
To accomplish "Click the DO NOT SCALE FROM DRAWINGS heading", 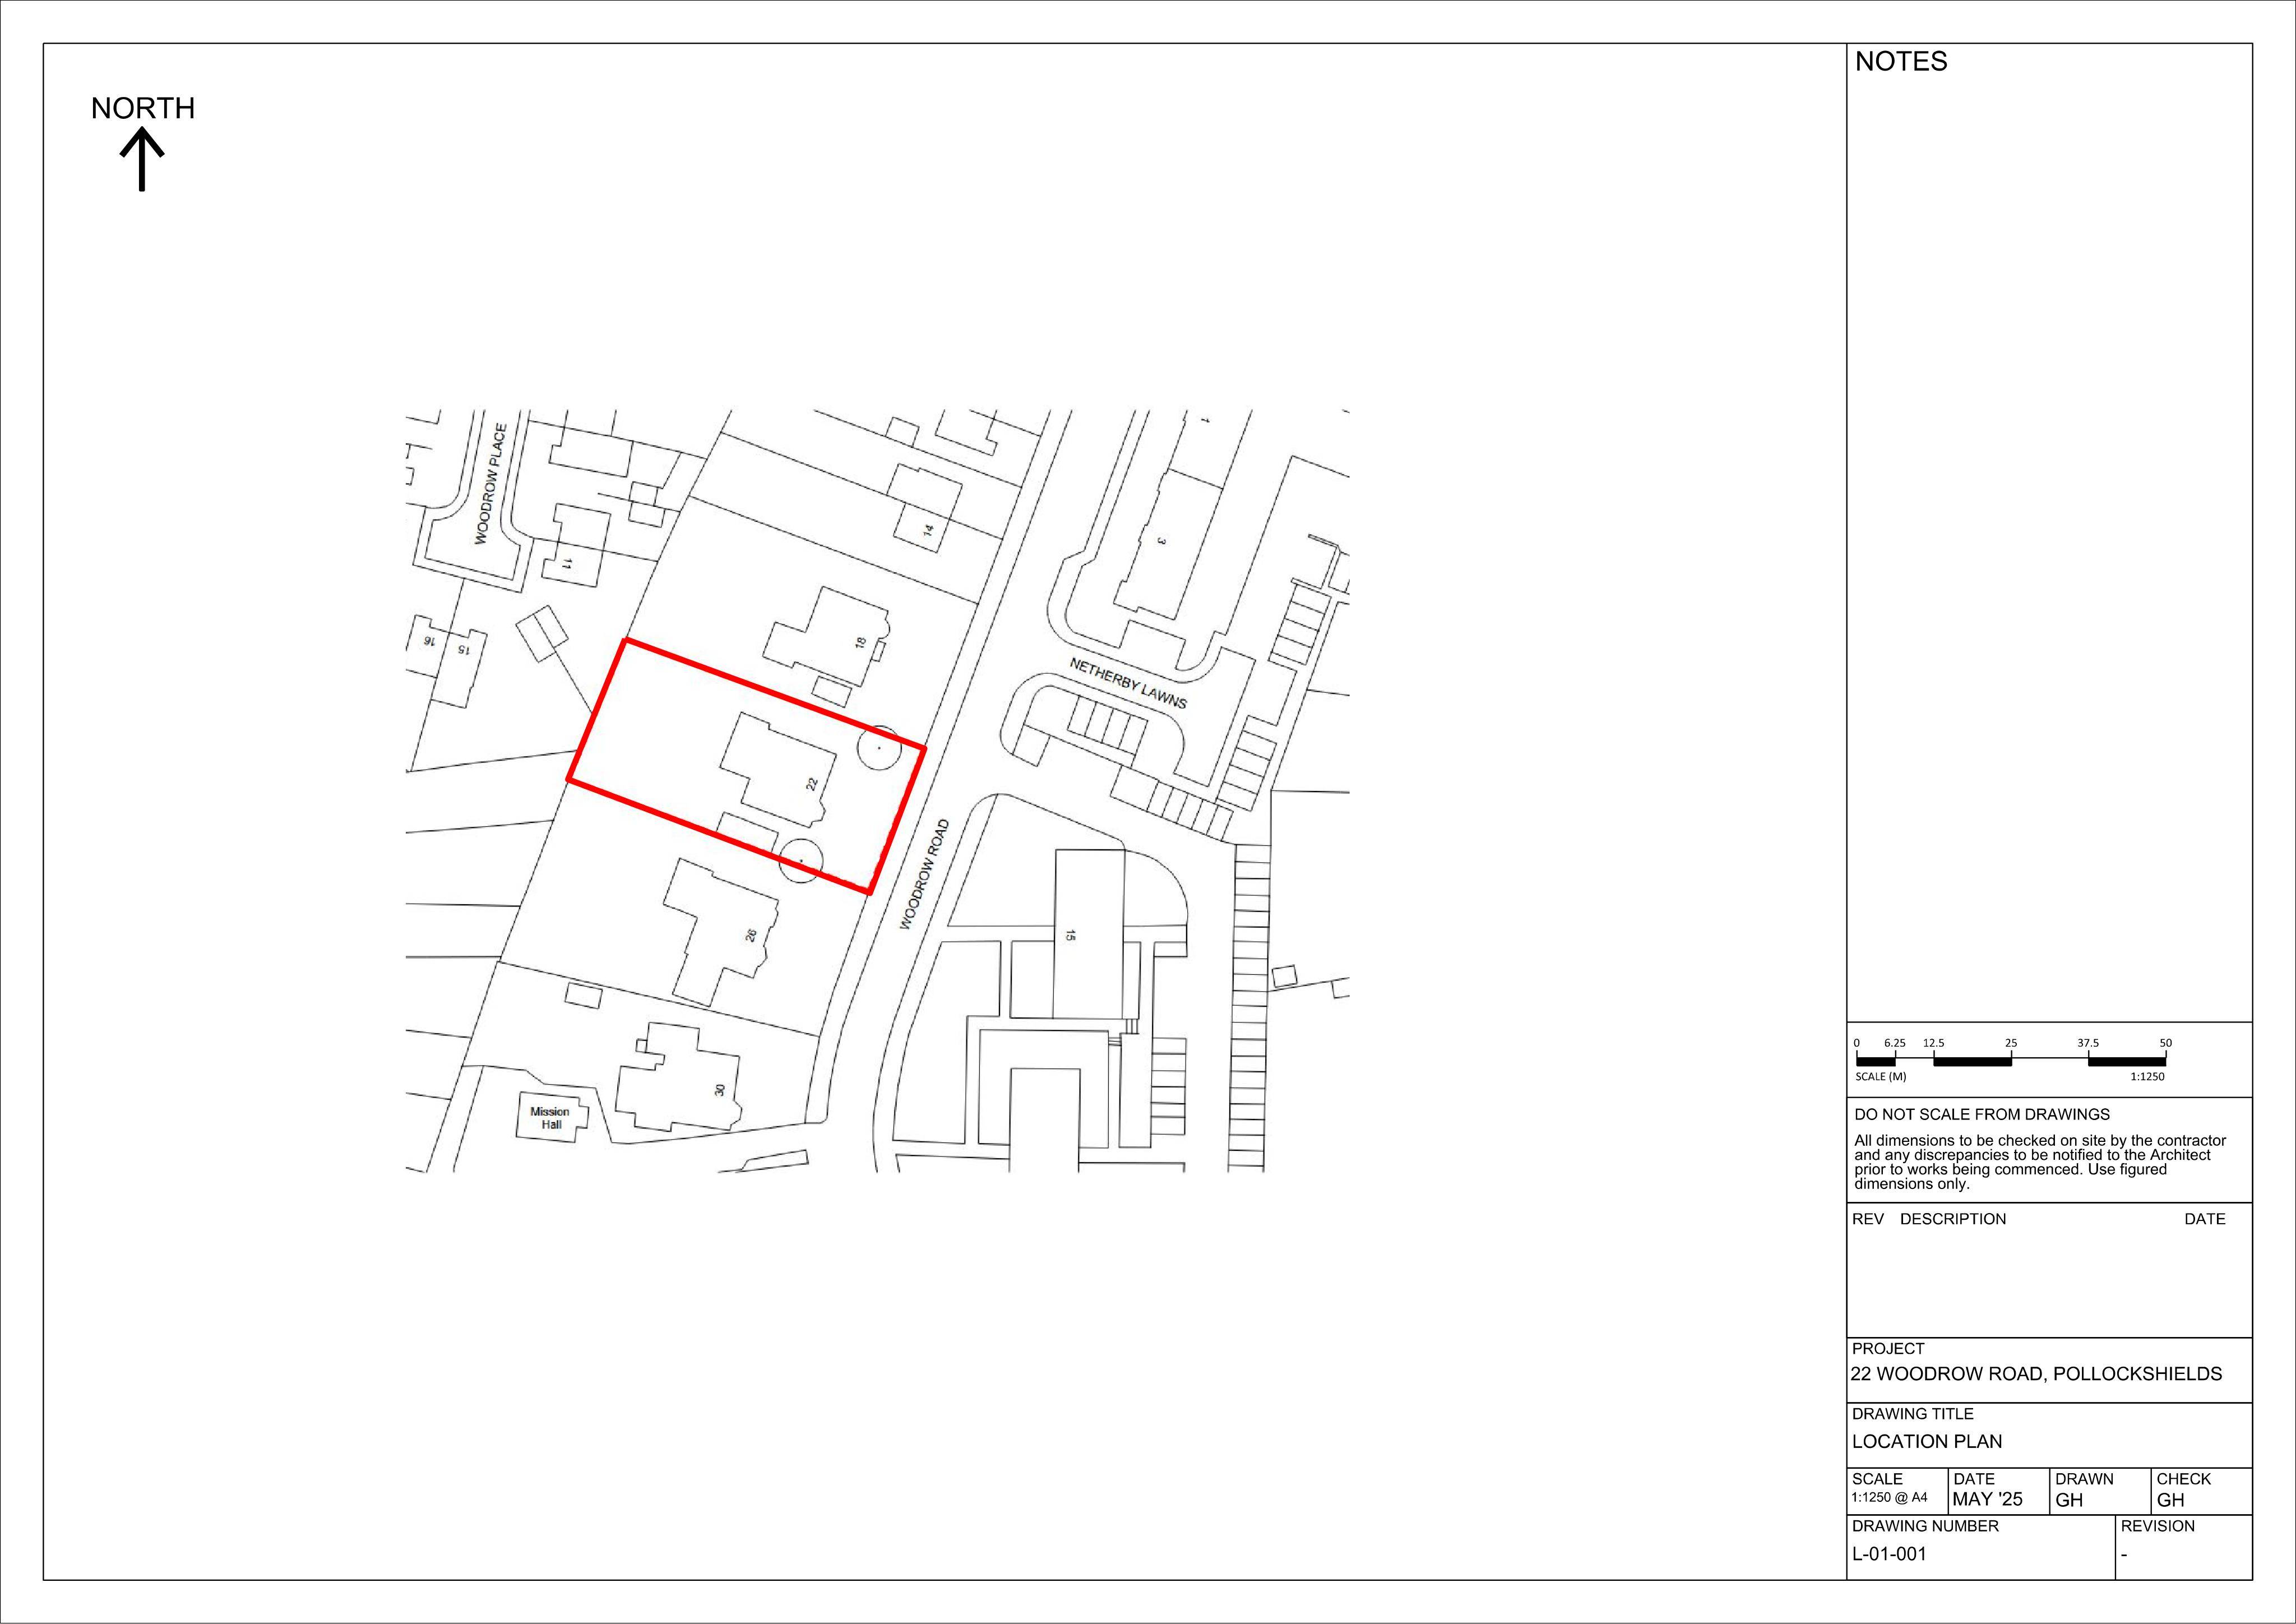I will [1982, 1114].
